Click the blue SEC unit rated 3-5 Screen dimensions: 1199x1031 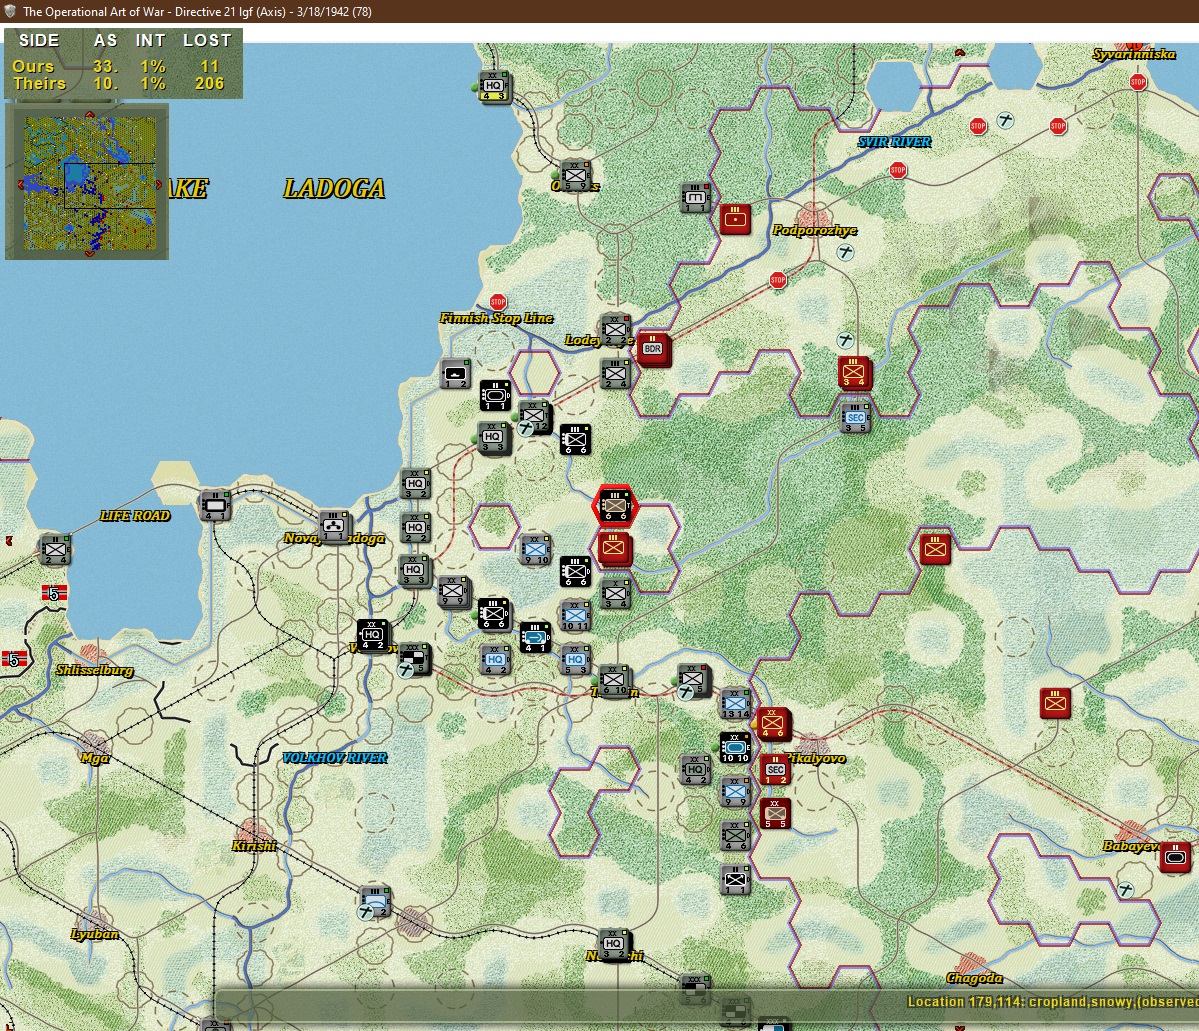tap(855, 419)
